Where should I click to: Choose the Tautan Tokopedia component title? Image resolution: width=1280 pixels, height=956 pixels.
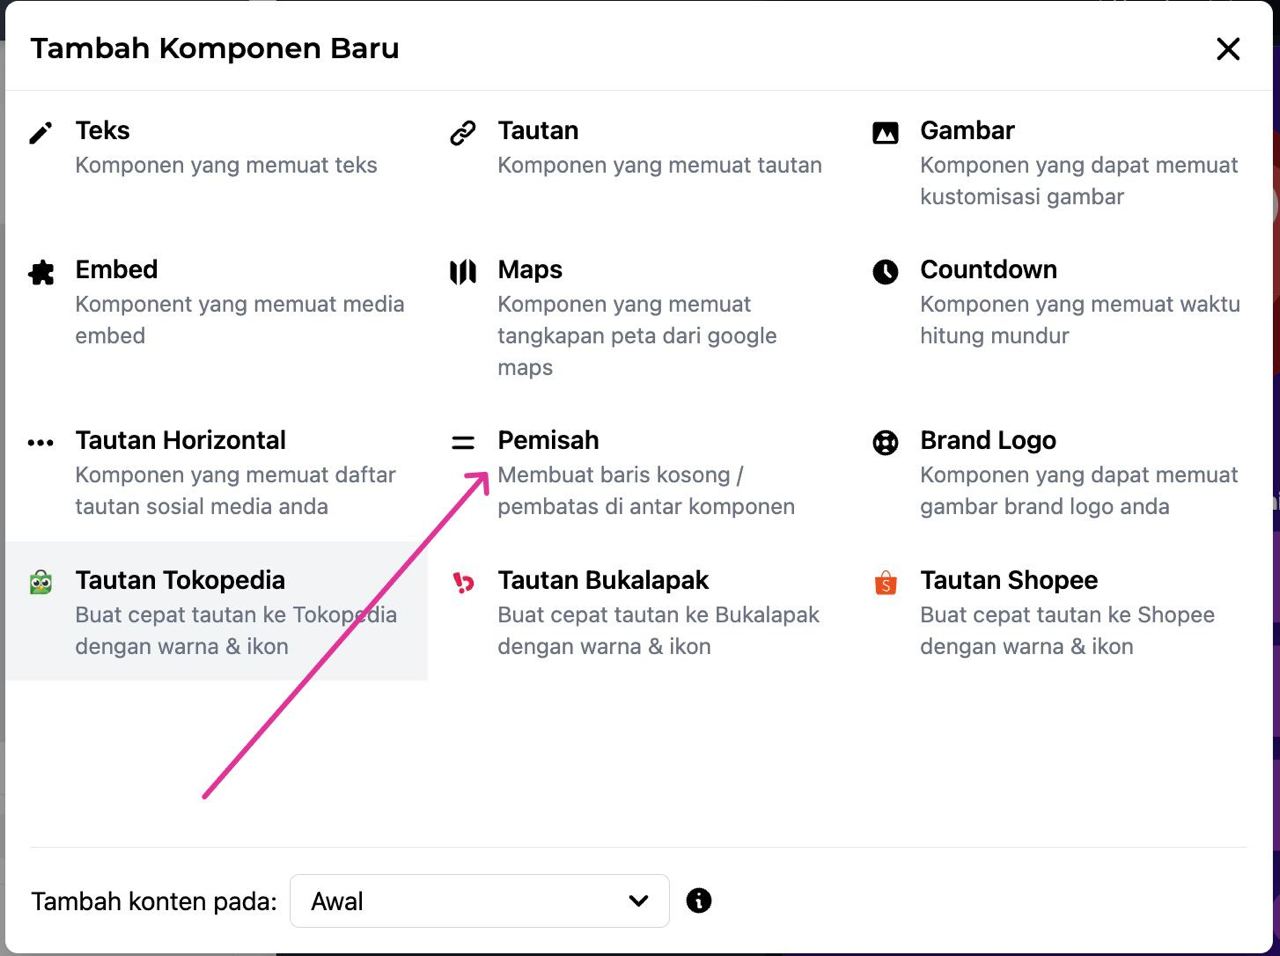(x=180, y=580)
